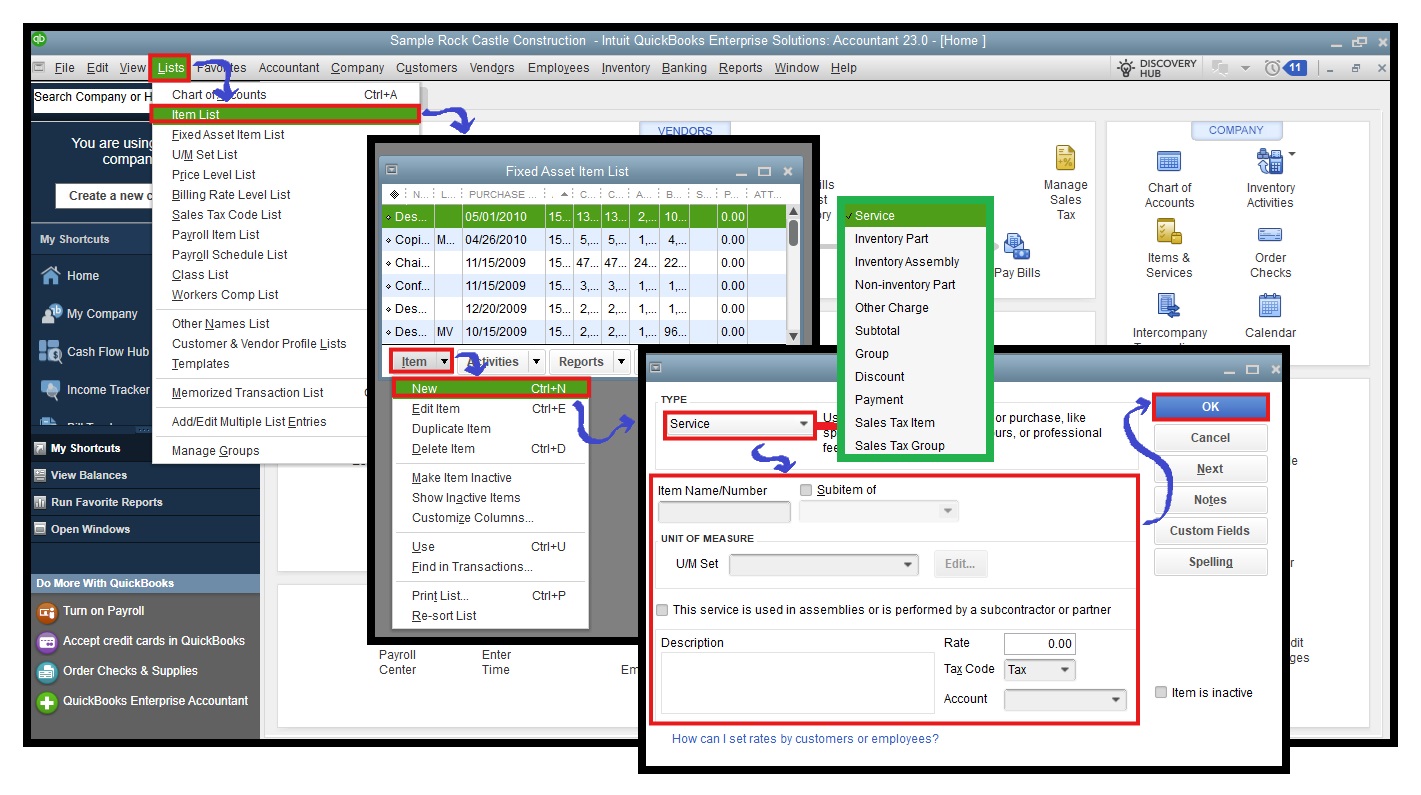Screen dimensions: 1421x795
Task: Select the View Balances panel
Action: coord(145,475)
